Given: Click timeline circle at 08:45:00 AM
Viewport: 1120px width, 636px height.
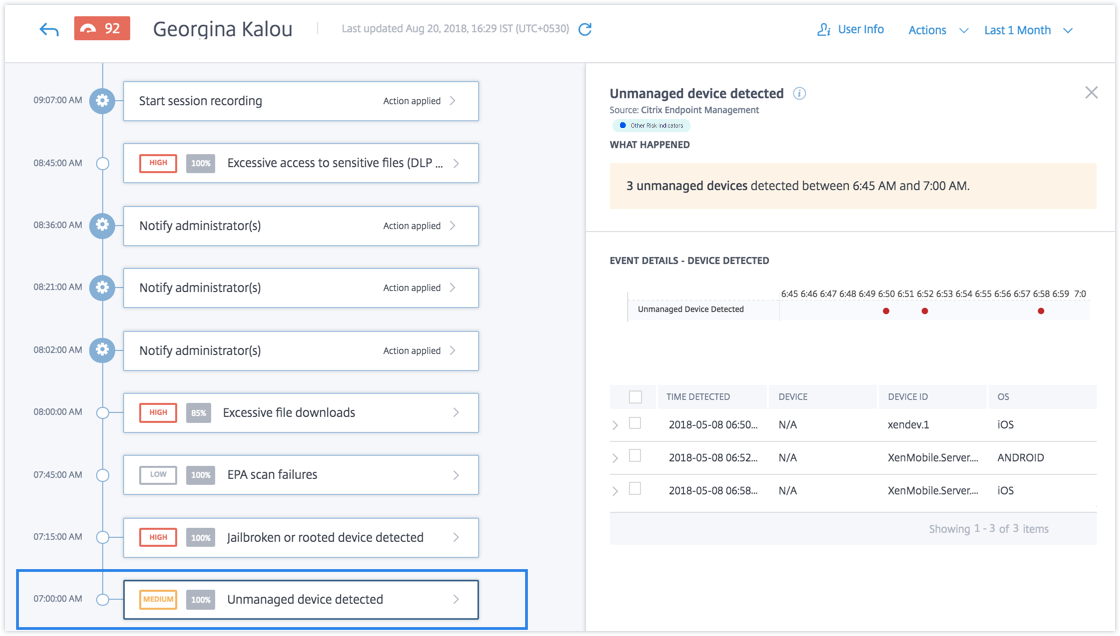Looking at the screenshot, I should point(102,163).
